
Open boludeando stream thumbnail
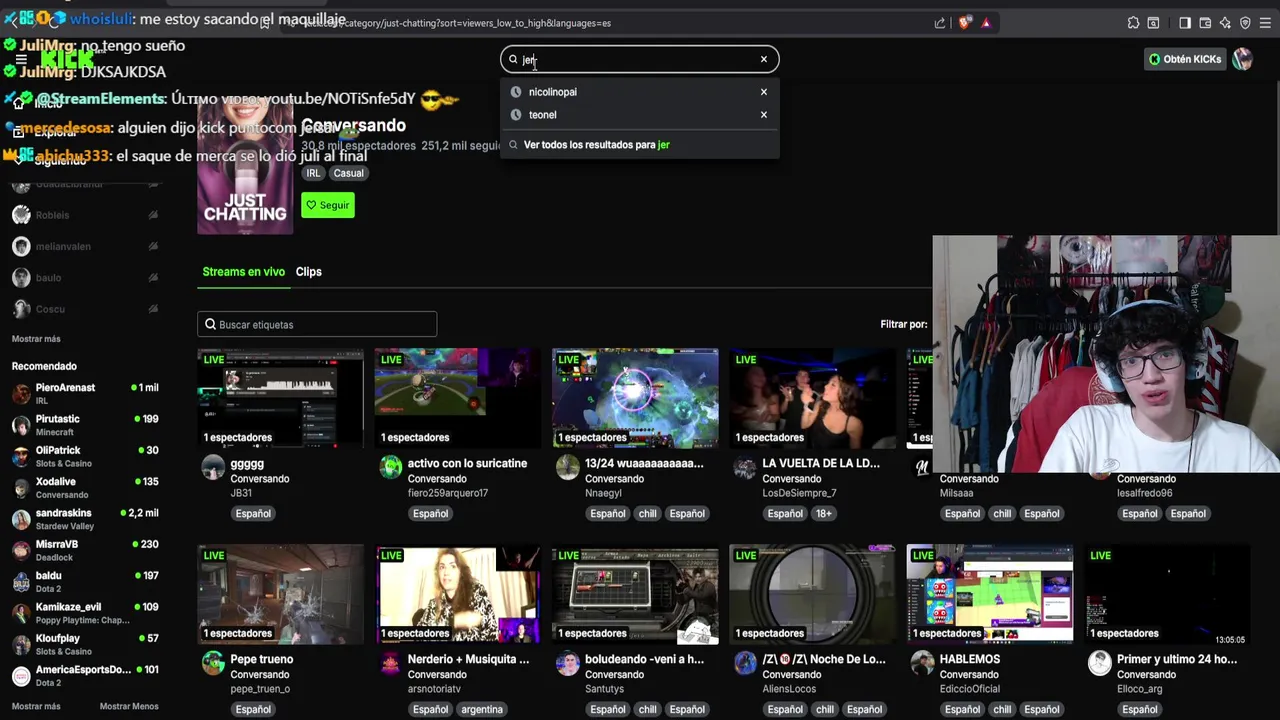pos(635,594)
